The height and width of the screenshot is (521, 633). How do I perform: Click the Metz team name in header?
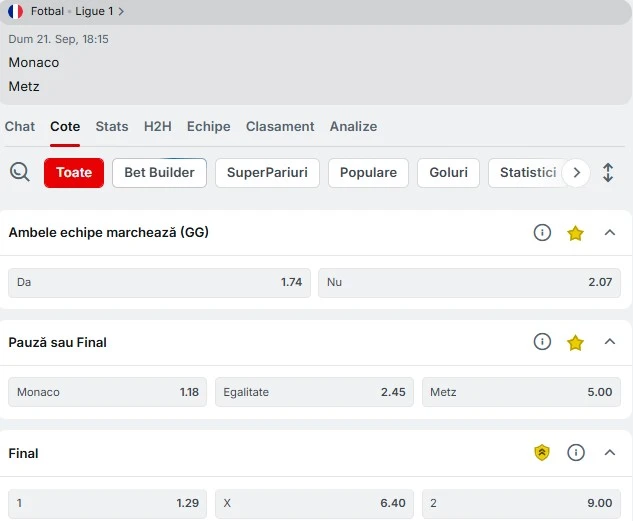pos(24,86)
